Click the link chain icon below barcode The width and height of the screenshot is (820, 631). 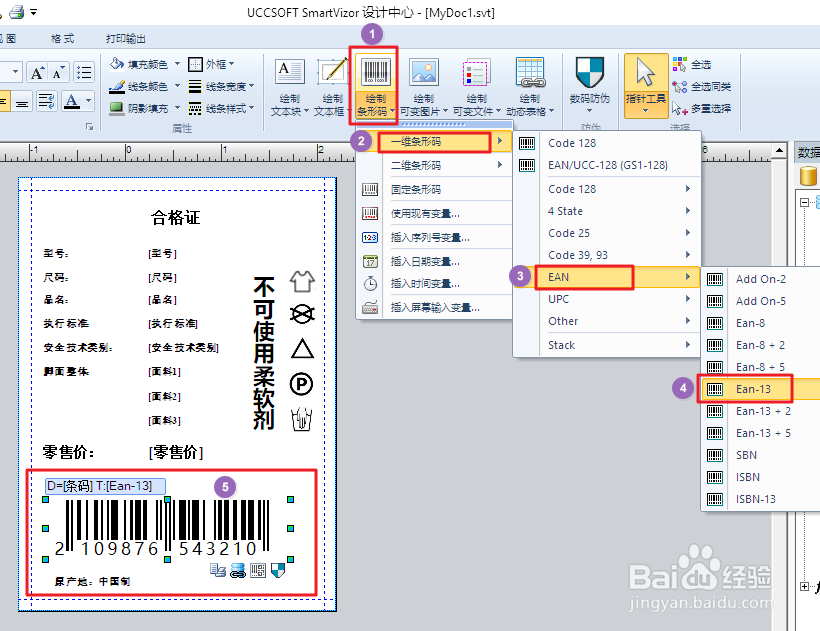(x=238, y=570)
